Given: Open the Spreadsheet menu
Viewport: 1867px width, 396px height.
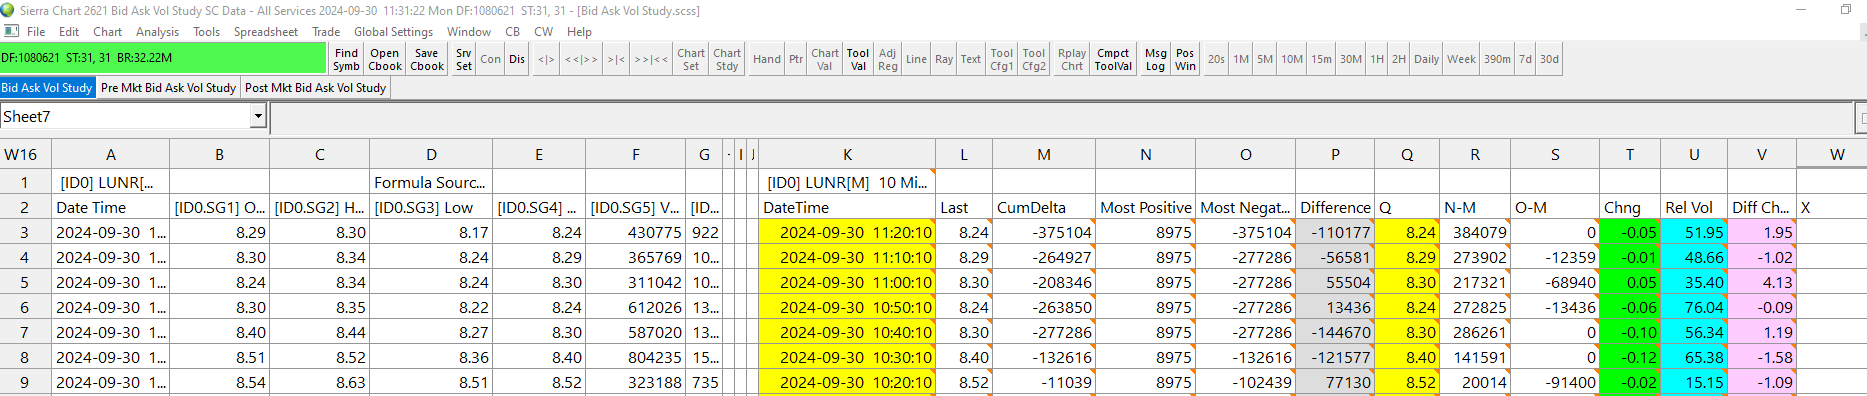Looking at the screenshot, I should coord(265,31).
